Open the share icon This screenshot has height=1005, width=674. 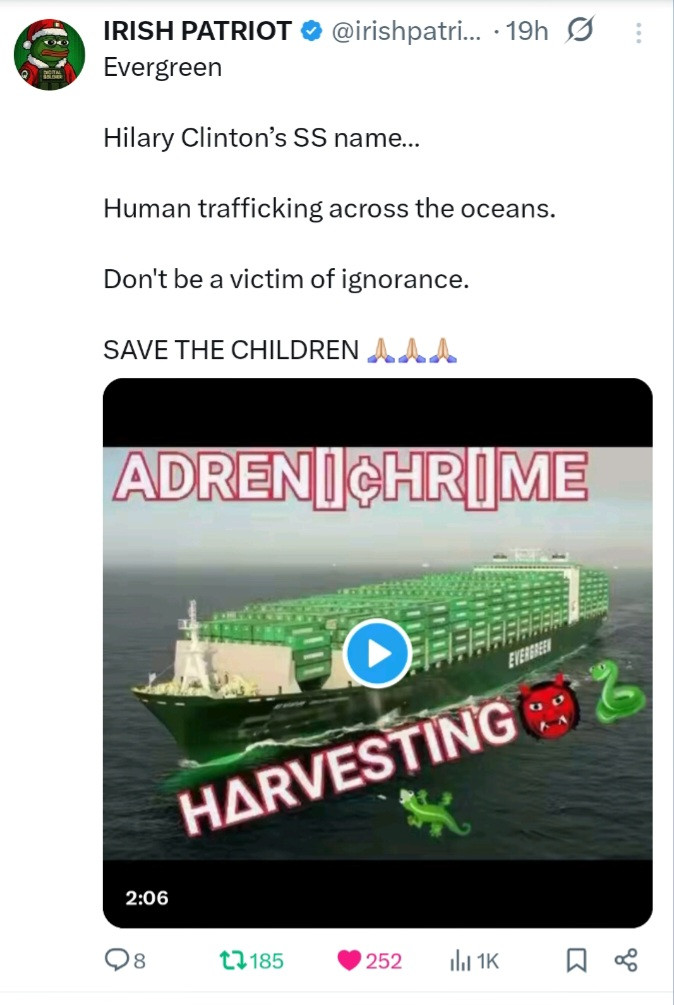coord(626,960)
